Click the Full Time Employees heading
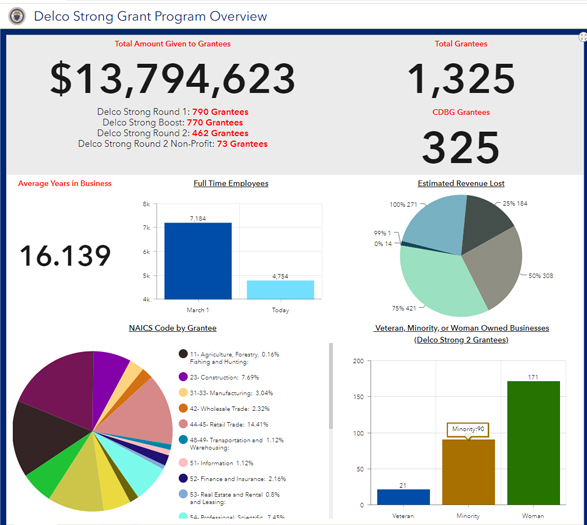The height and width of the screenshot is (525, 587). [x=231, y=183]
